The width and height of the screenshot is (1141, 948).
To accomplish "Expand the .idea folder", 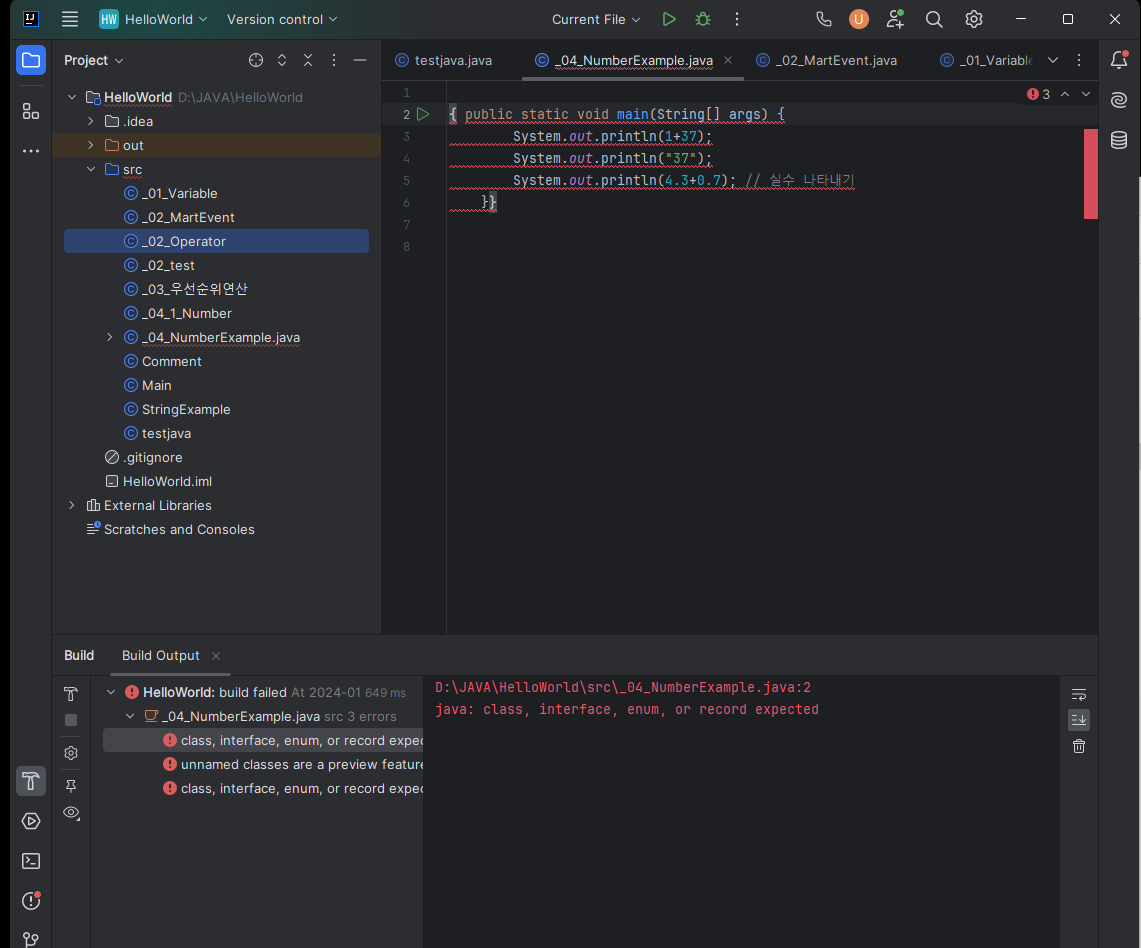I will click(90, 121).
